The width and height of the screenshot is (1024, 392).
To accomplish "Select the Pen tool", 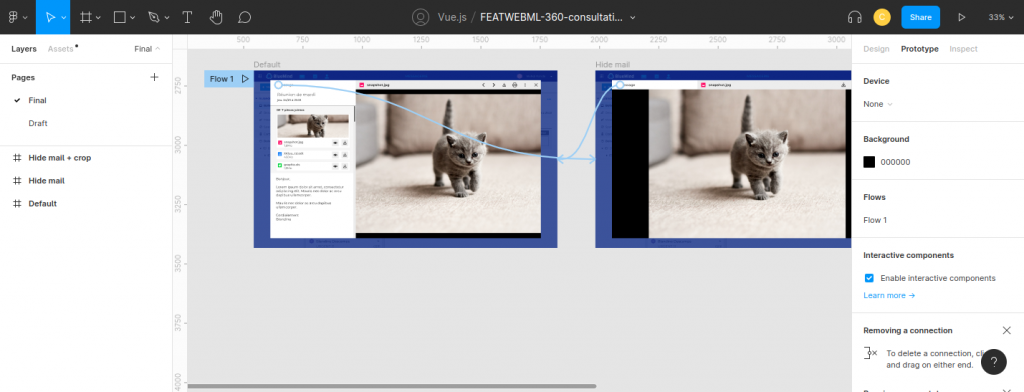I will click(153, 17).
